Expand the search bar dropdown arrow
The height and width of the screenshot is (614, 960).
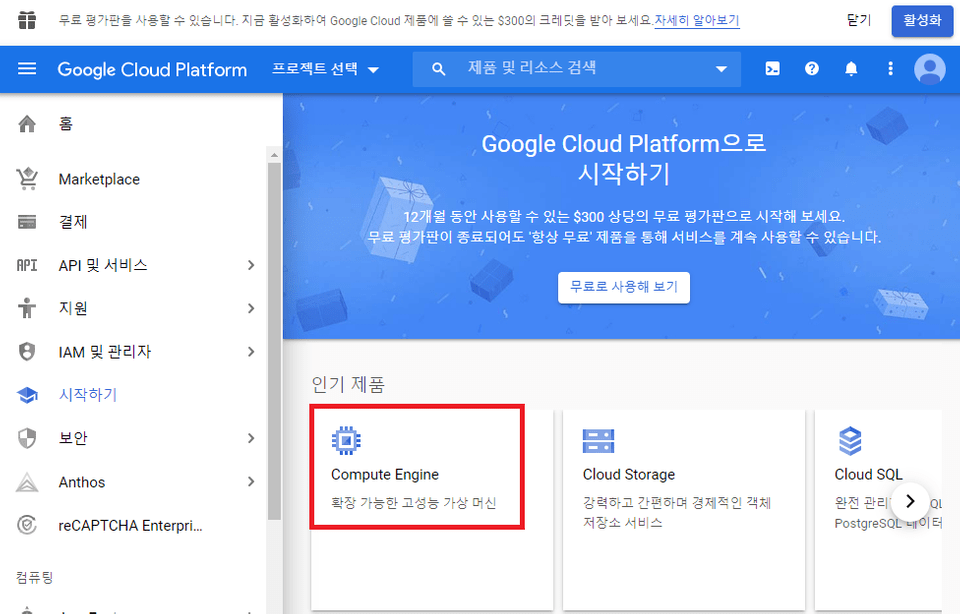tap(721, 69)
